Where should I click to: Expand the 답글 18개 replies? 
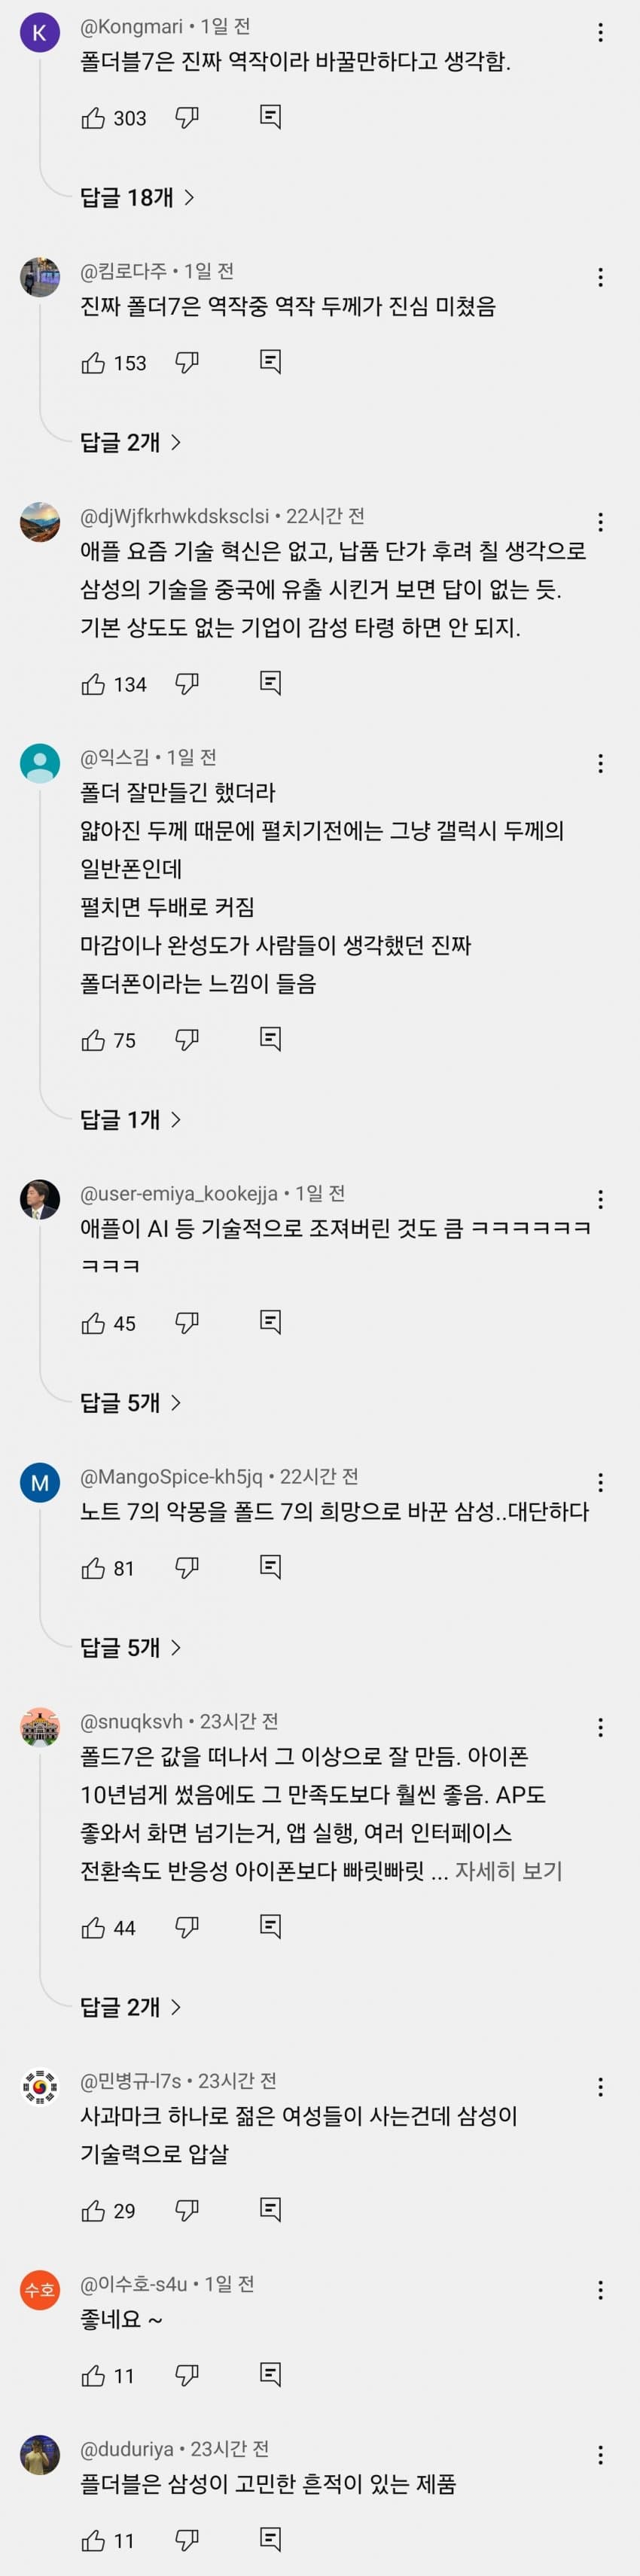click(x=137, y=198)
